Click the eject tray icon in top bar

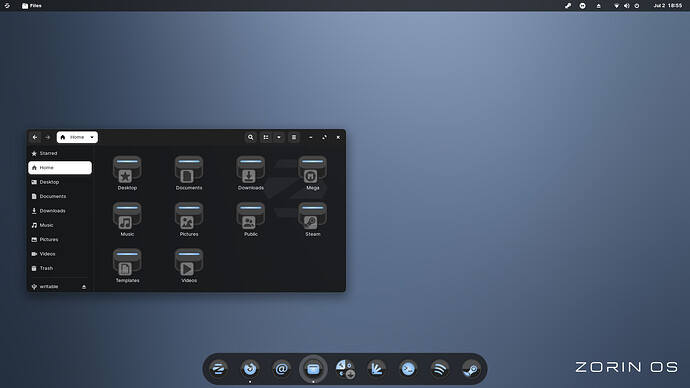pyautogui.click(x=598, y=6)
